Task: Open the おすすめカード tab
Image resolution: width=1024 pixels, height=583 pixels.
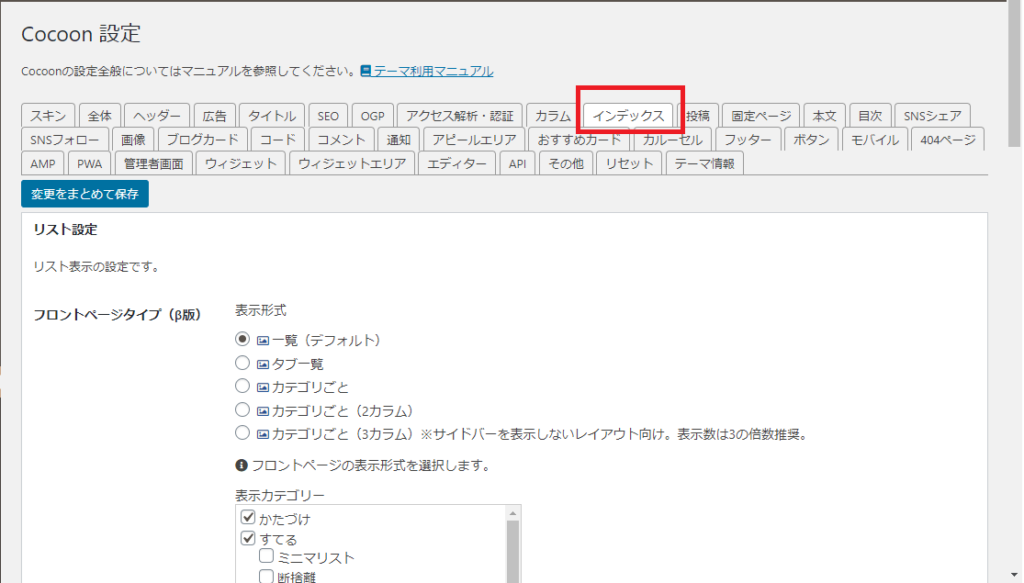Action: [x=579, y=140]
